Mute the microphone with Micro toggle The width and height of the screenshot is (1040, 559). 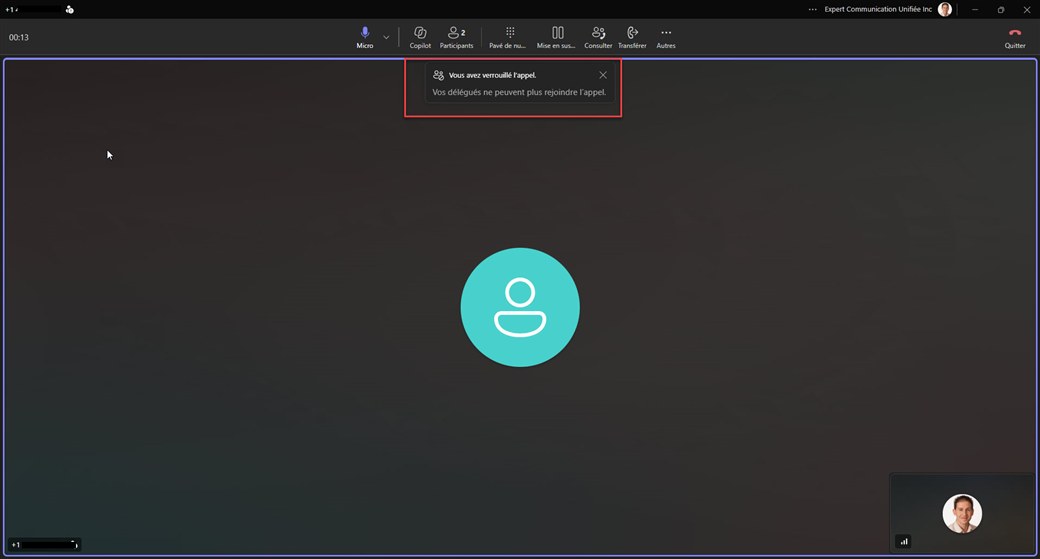365,37
